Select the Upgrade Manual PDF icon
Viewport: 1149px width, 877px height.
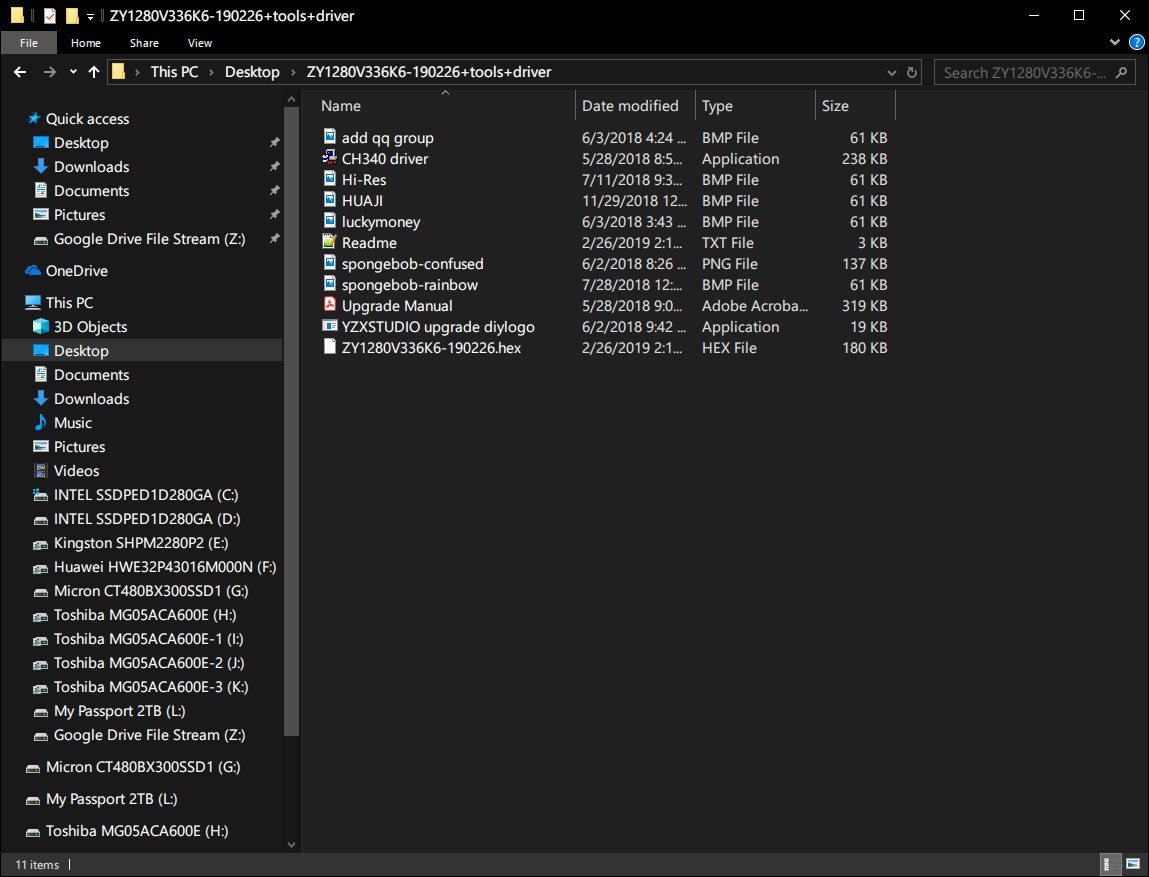331,306
